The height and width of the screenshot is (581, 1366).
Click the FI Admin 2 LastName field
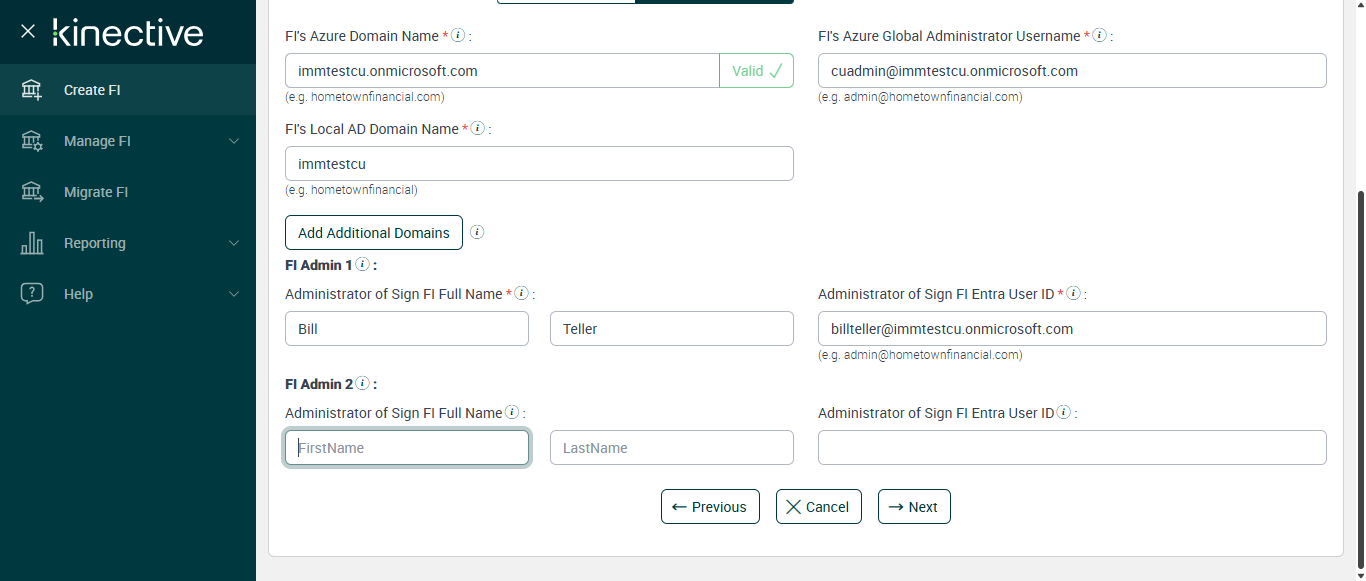coord(671,448)
